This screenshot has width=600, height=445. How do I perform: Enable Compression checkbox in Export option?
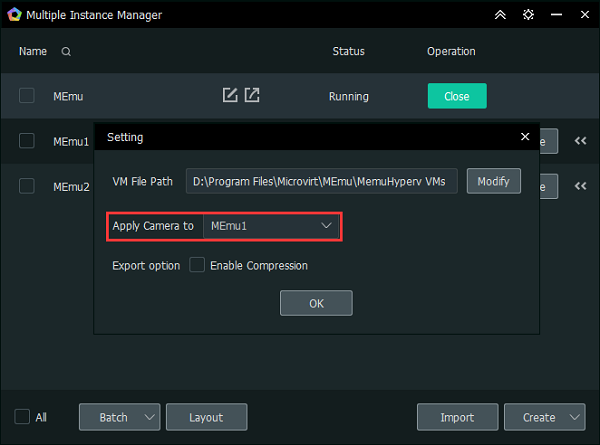point(197,265)
